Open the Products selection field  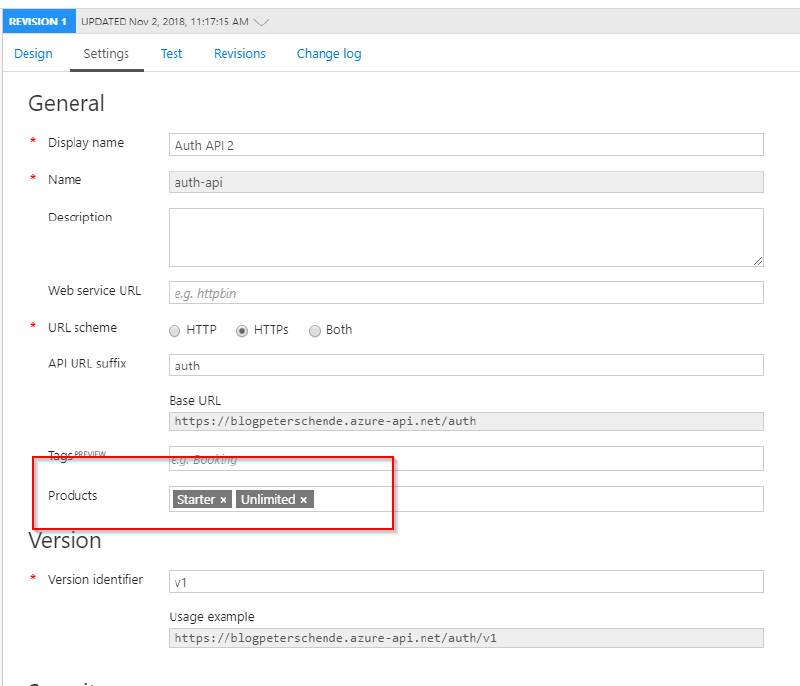coord(450,499)
